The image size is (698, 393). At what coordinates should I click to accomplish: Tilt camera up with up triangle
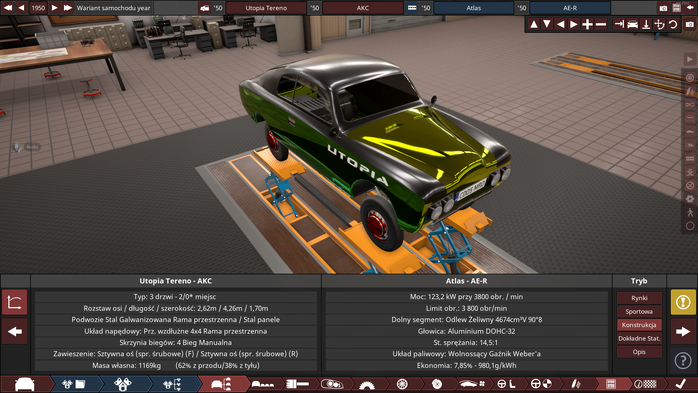point(534,24)
